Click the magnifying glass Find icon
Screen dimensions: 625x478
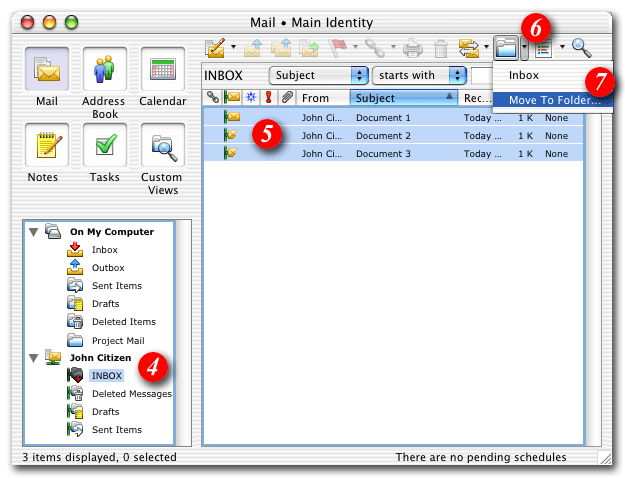click(582, 46)
